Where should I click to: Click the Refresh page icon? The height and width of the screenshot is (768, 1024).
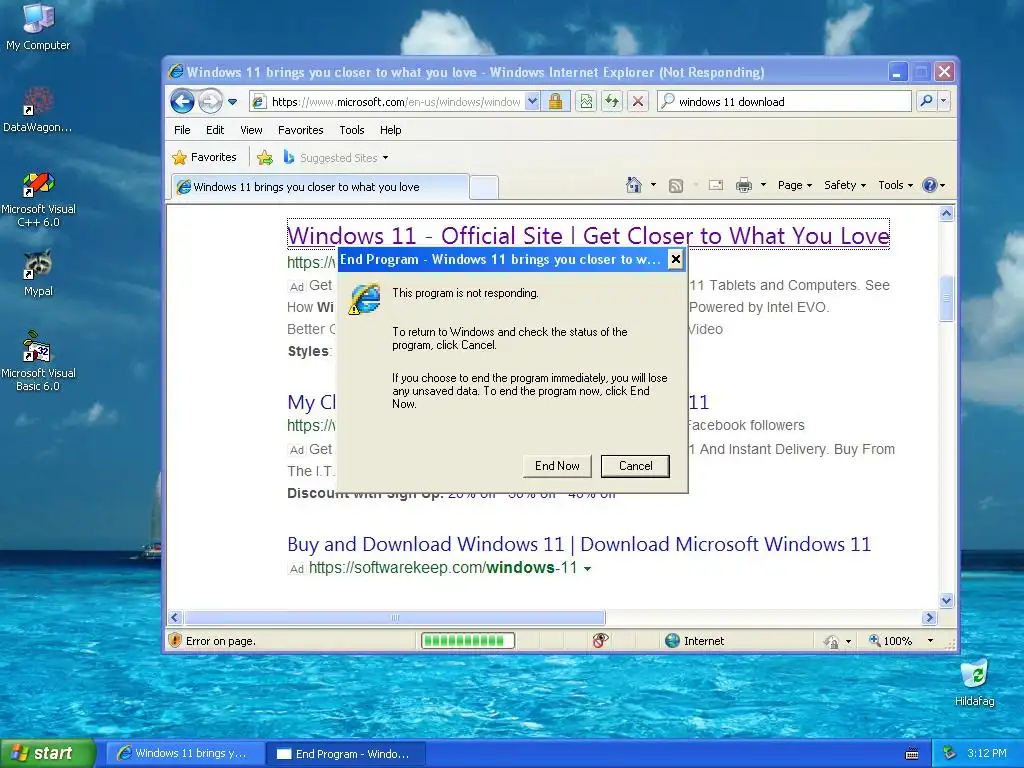pos(612,101)
